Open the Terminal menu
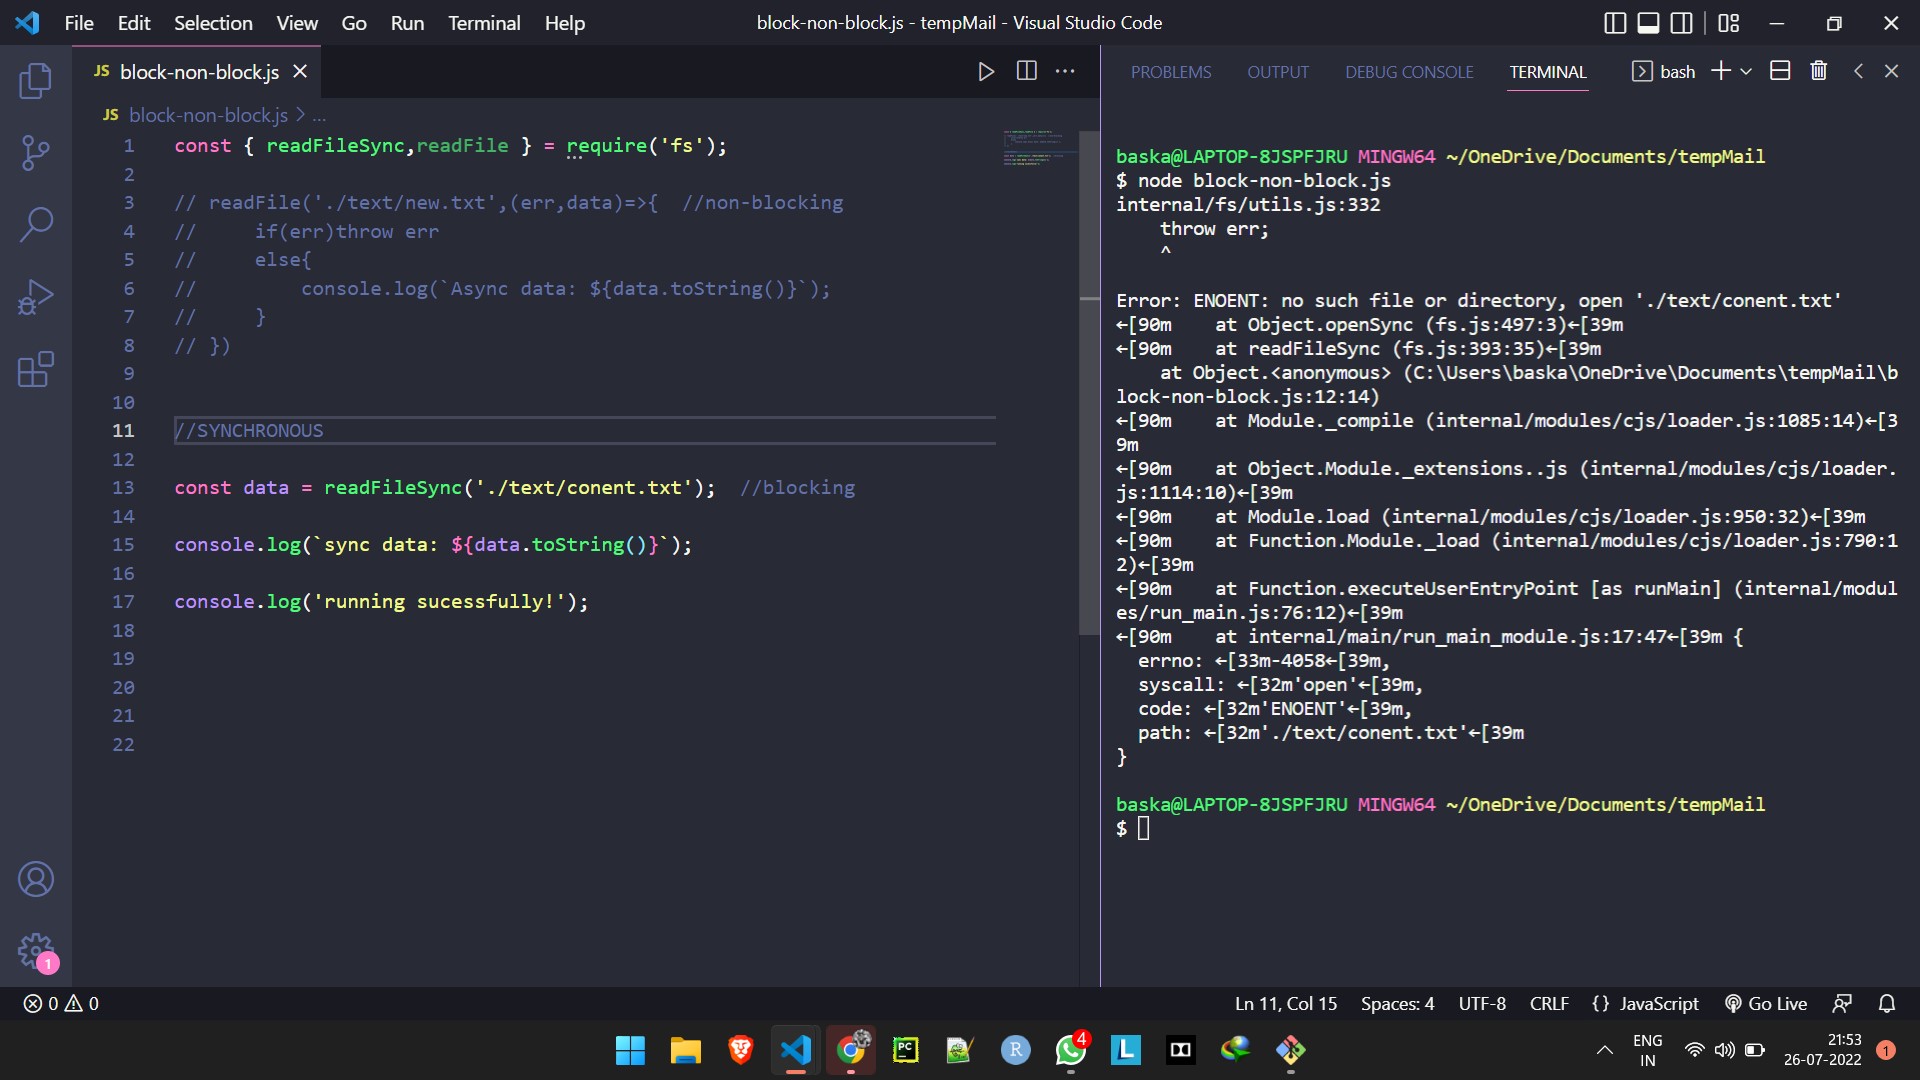 tap(484, 22)
